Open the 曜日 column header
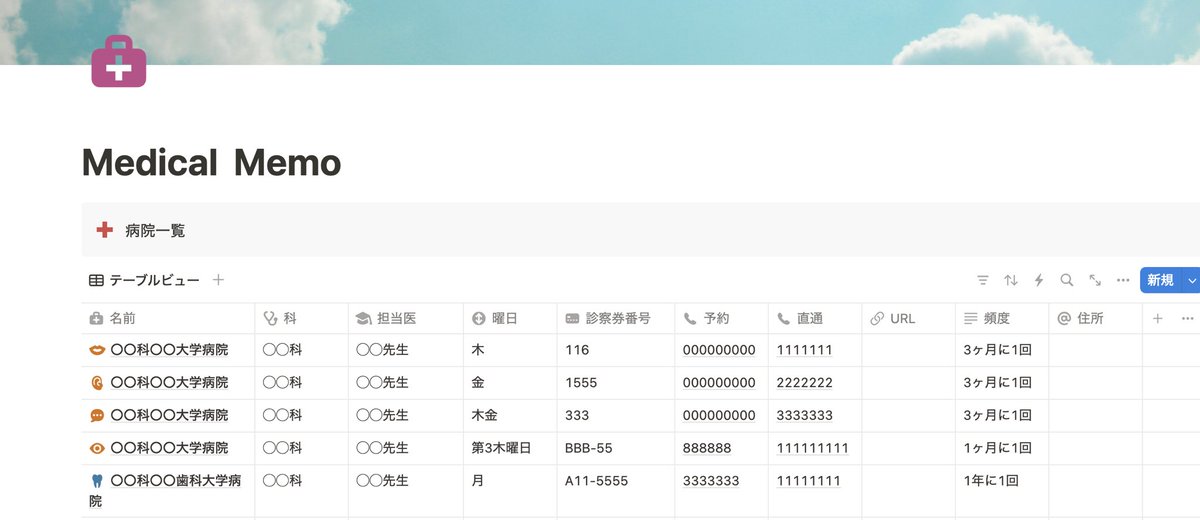The width and height of the screenshot is (1200, 520). click(x=510, y=319)
